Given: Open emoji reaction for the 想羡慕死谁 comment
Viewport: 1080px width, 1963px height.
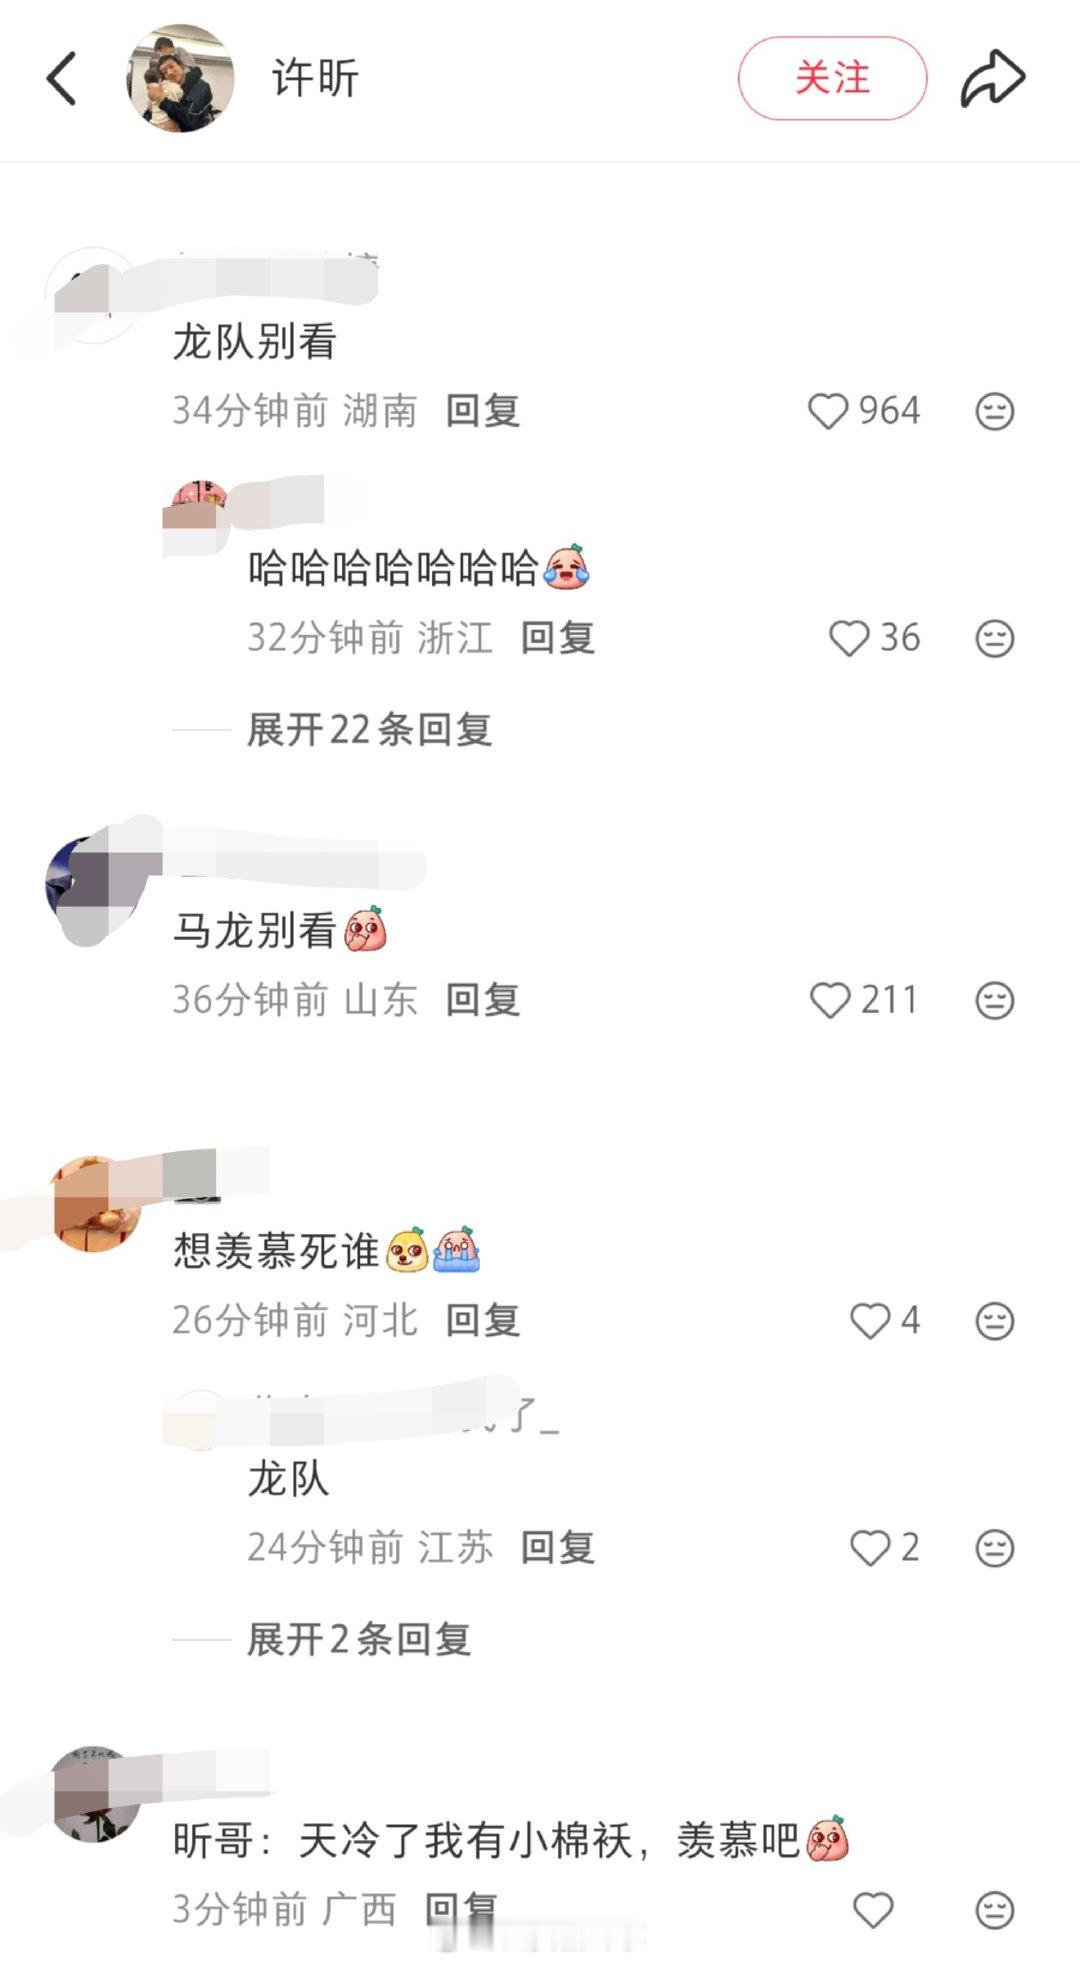Looking at the screenshot, I should (995, 1321).
